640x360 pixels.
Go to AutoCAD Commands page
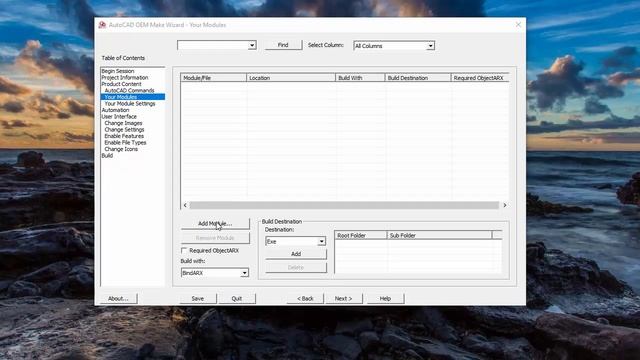129,91
